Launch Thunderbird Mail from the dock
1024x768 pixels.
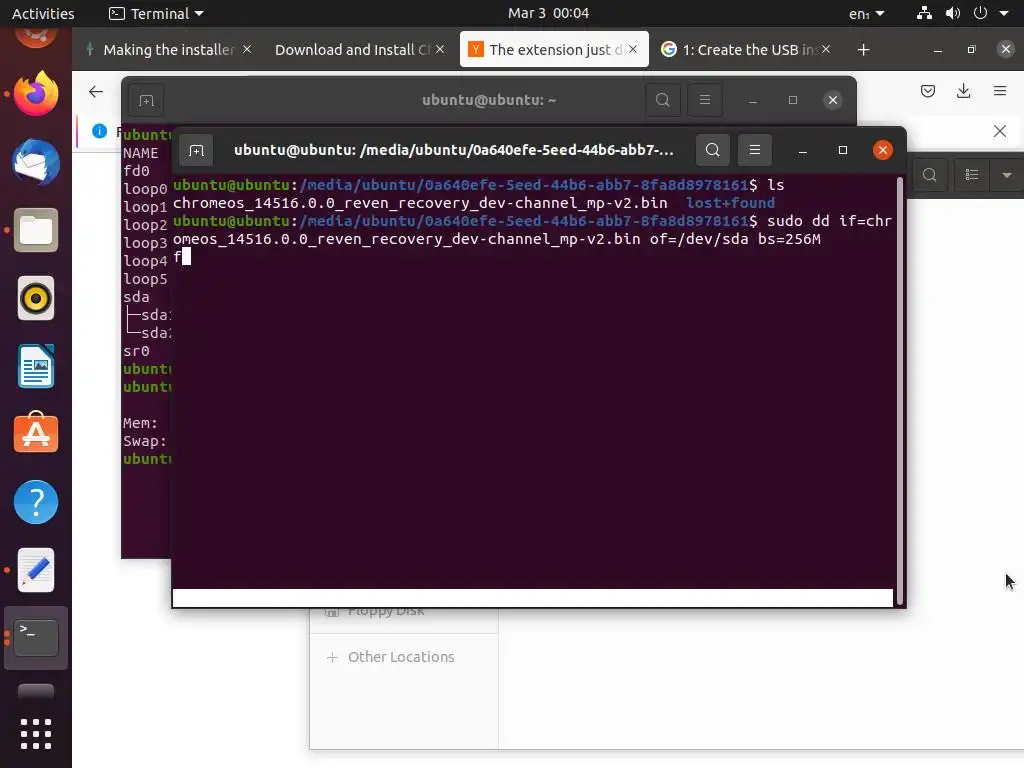(x=36, y=162)
